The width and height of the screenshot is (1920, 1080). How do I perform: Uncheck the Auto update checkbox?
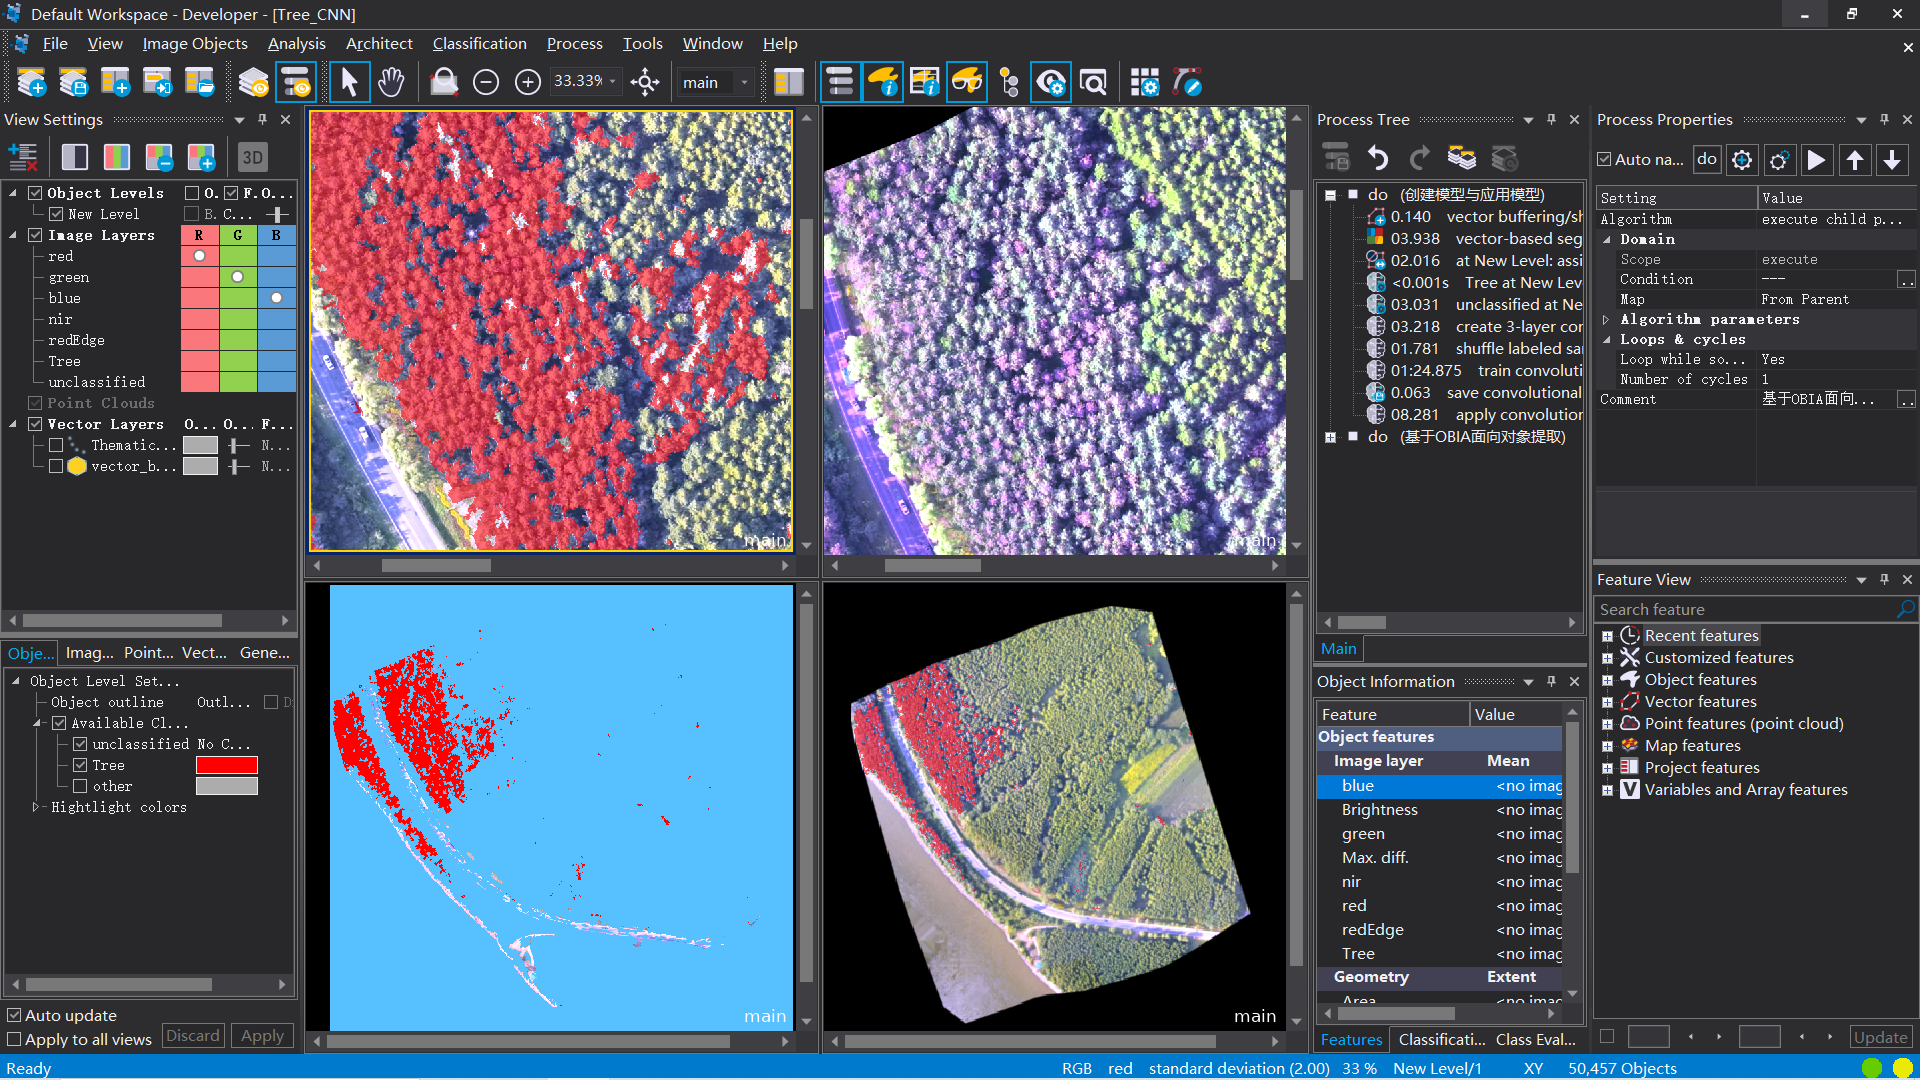pos(14,1015)
